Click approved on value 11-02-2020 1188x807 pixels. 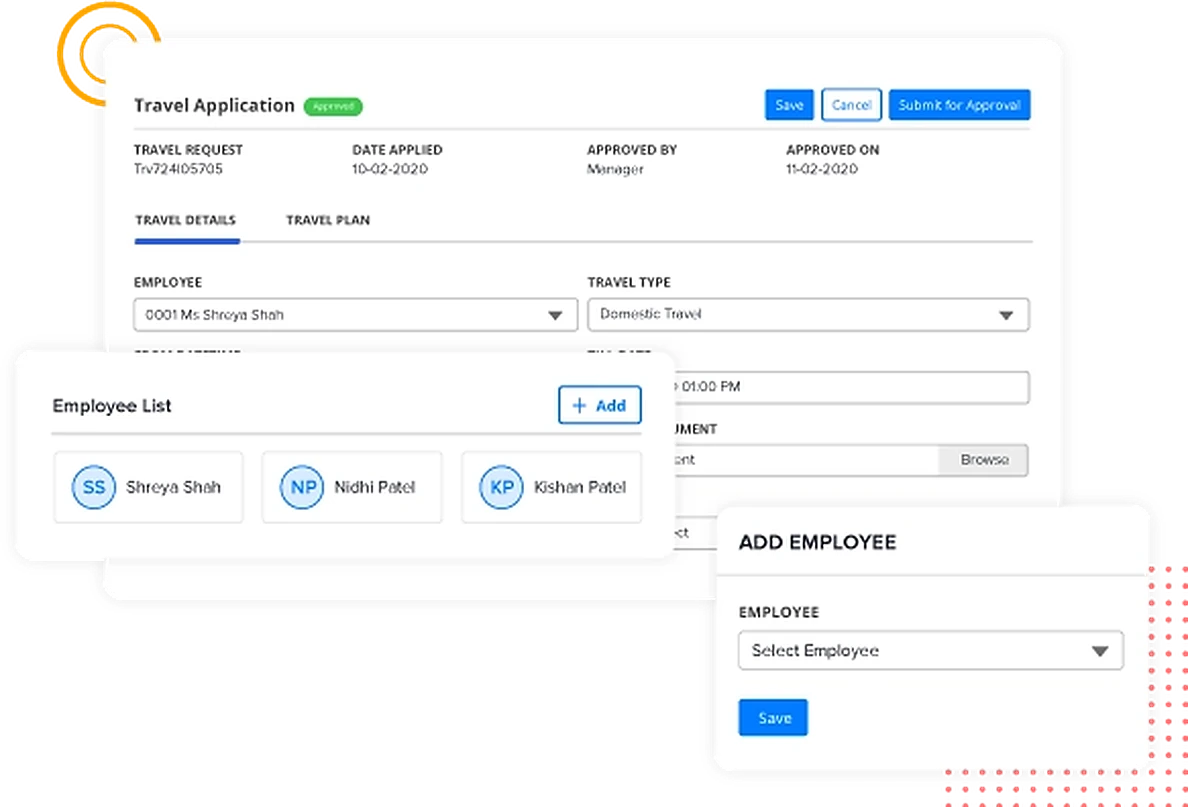tap(822, 169)
